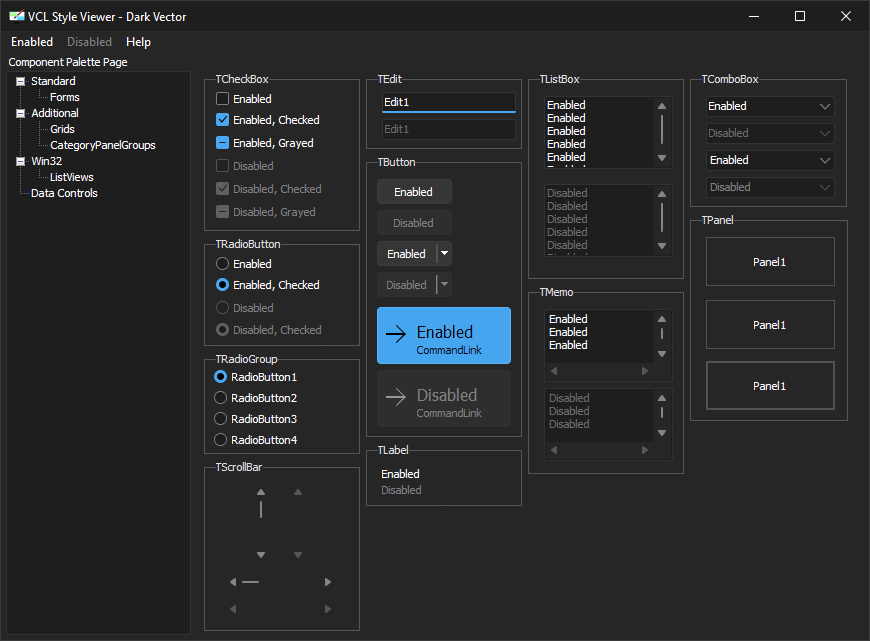Click up arrow of enabled TMemo vertical scrollbar
This screenshot has height=641, width=870.
click(x=661, y=319)
